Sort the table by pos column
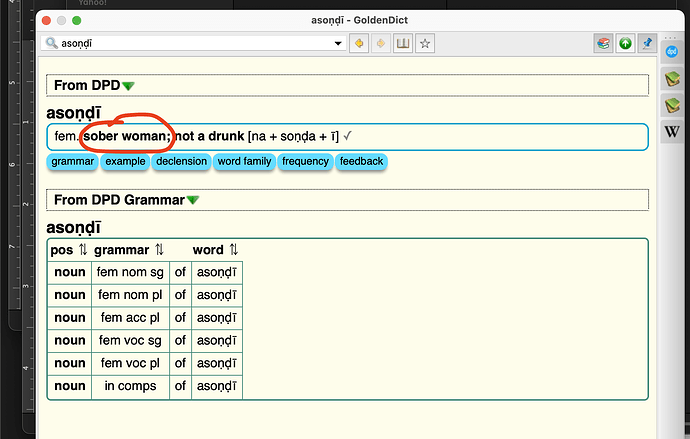Image resolution: width=690 pixels, height=439 pixels. 82,250
